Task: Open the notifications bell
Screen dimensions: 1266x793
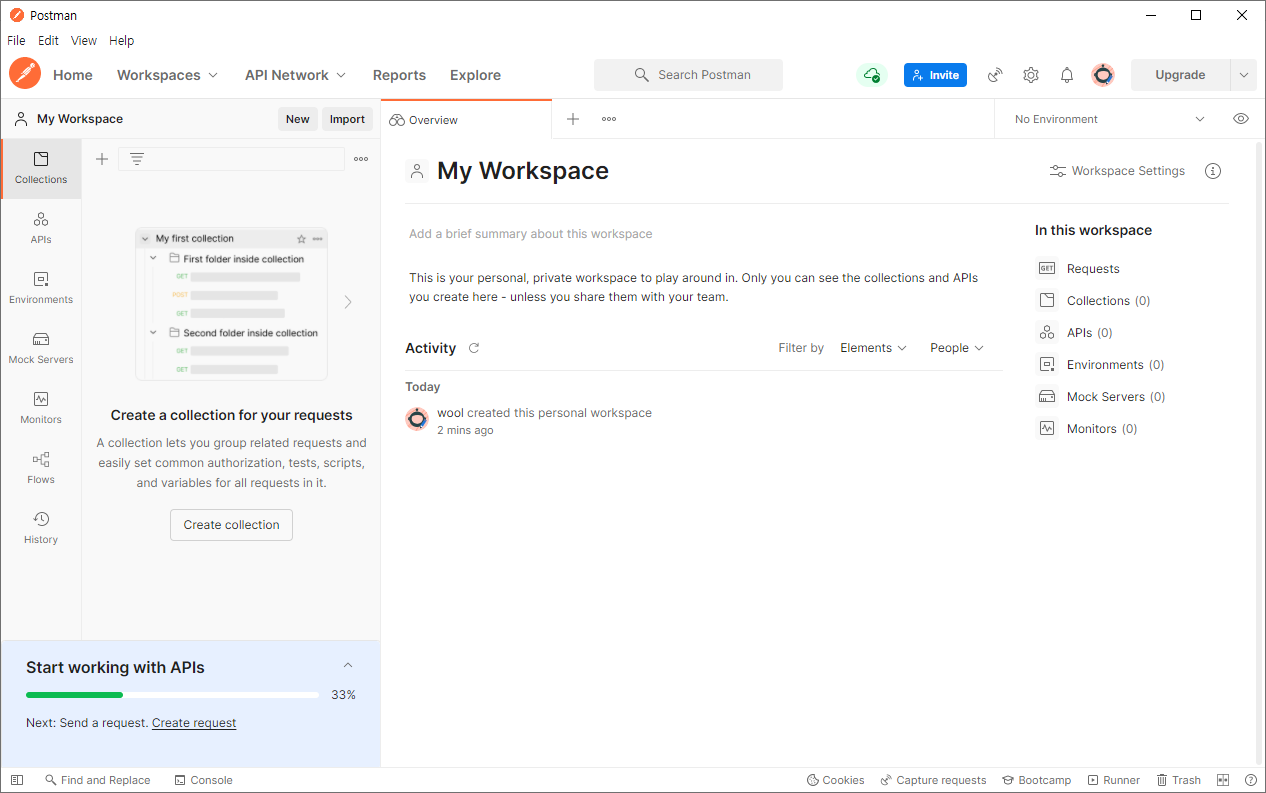Action: [1067, 75]
